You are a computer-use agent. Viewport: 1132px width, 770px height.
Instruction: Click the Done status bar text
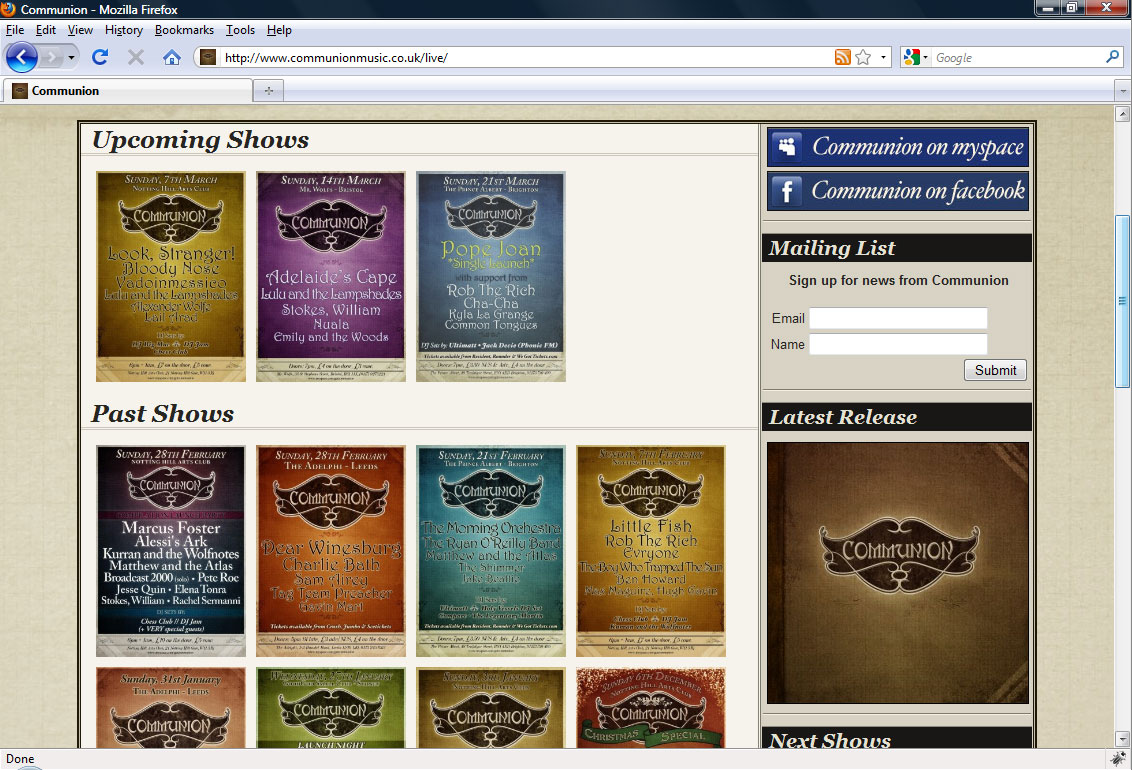[20, 758]
